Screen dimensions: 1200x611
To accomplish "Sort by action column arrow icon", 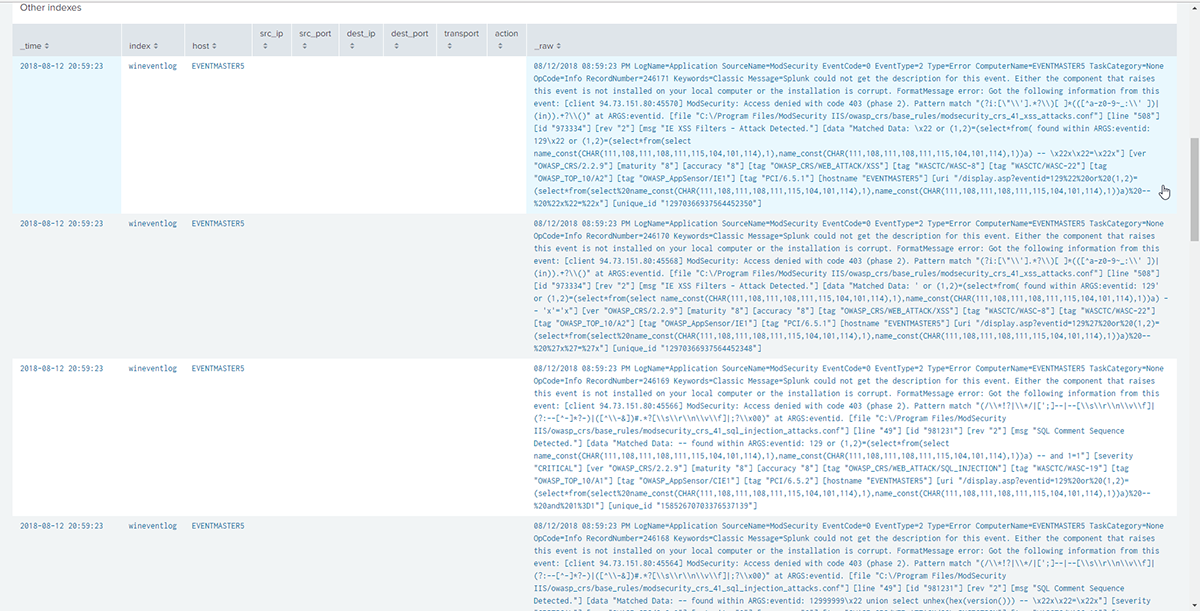I will pos(498,47).
